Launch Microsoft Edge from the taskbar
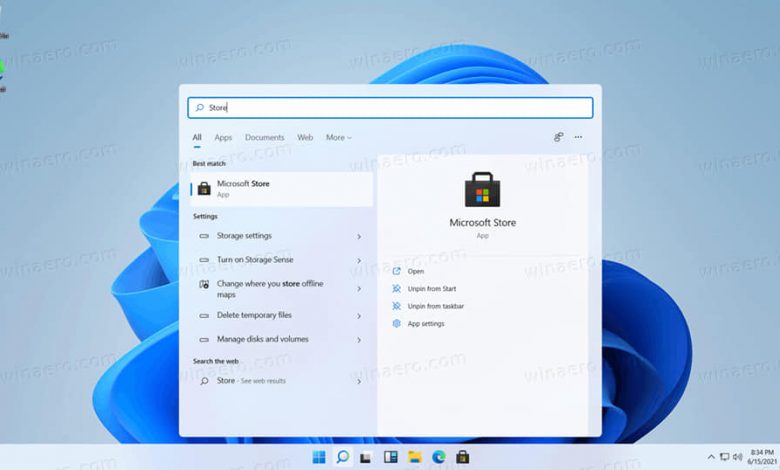Screen dimensions: 780x470 (x=439, y=457)
